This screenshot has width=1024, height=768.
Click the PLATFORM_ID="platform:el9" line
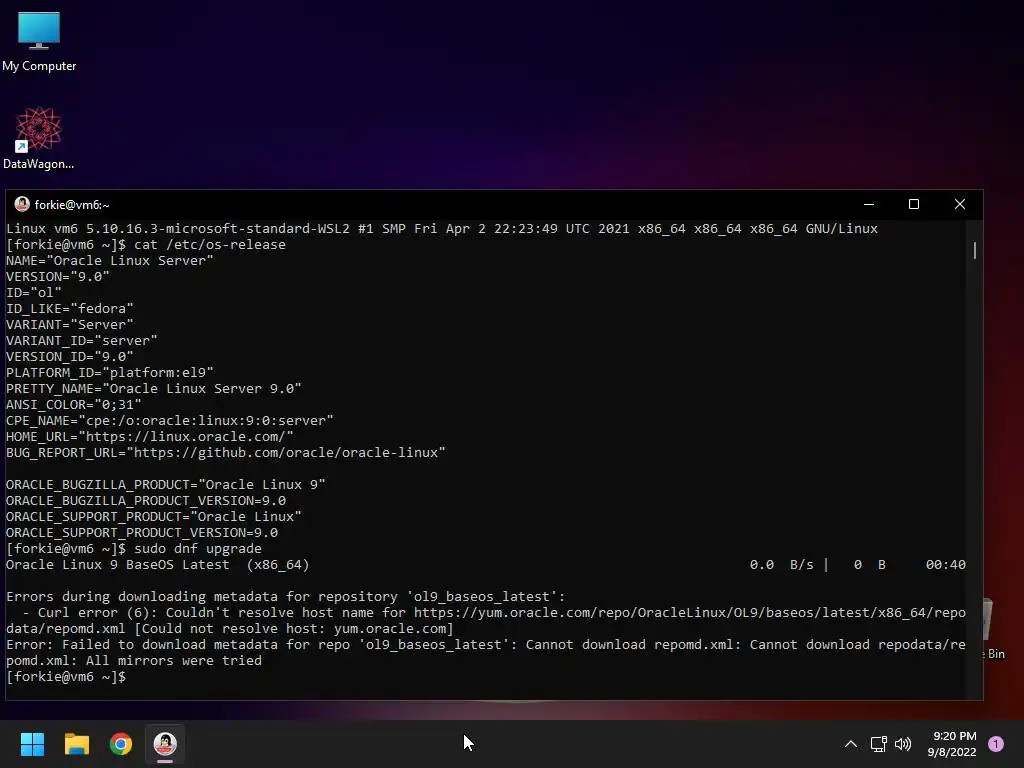pyautogui.click(x=110, y=373)
